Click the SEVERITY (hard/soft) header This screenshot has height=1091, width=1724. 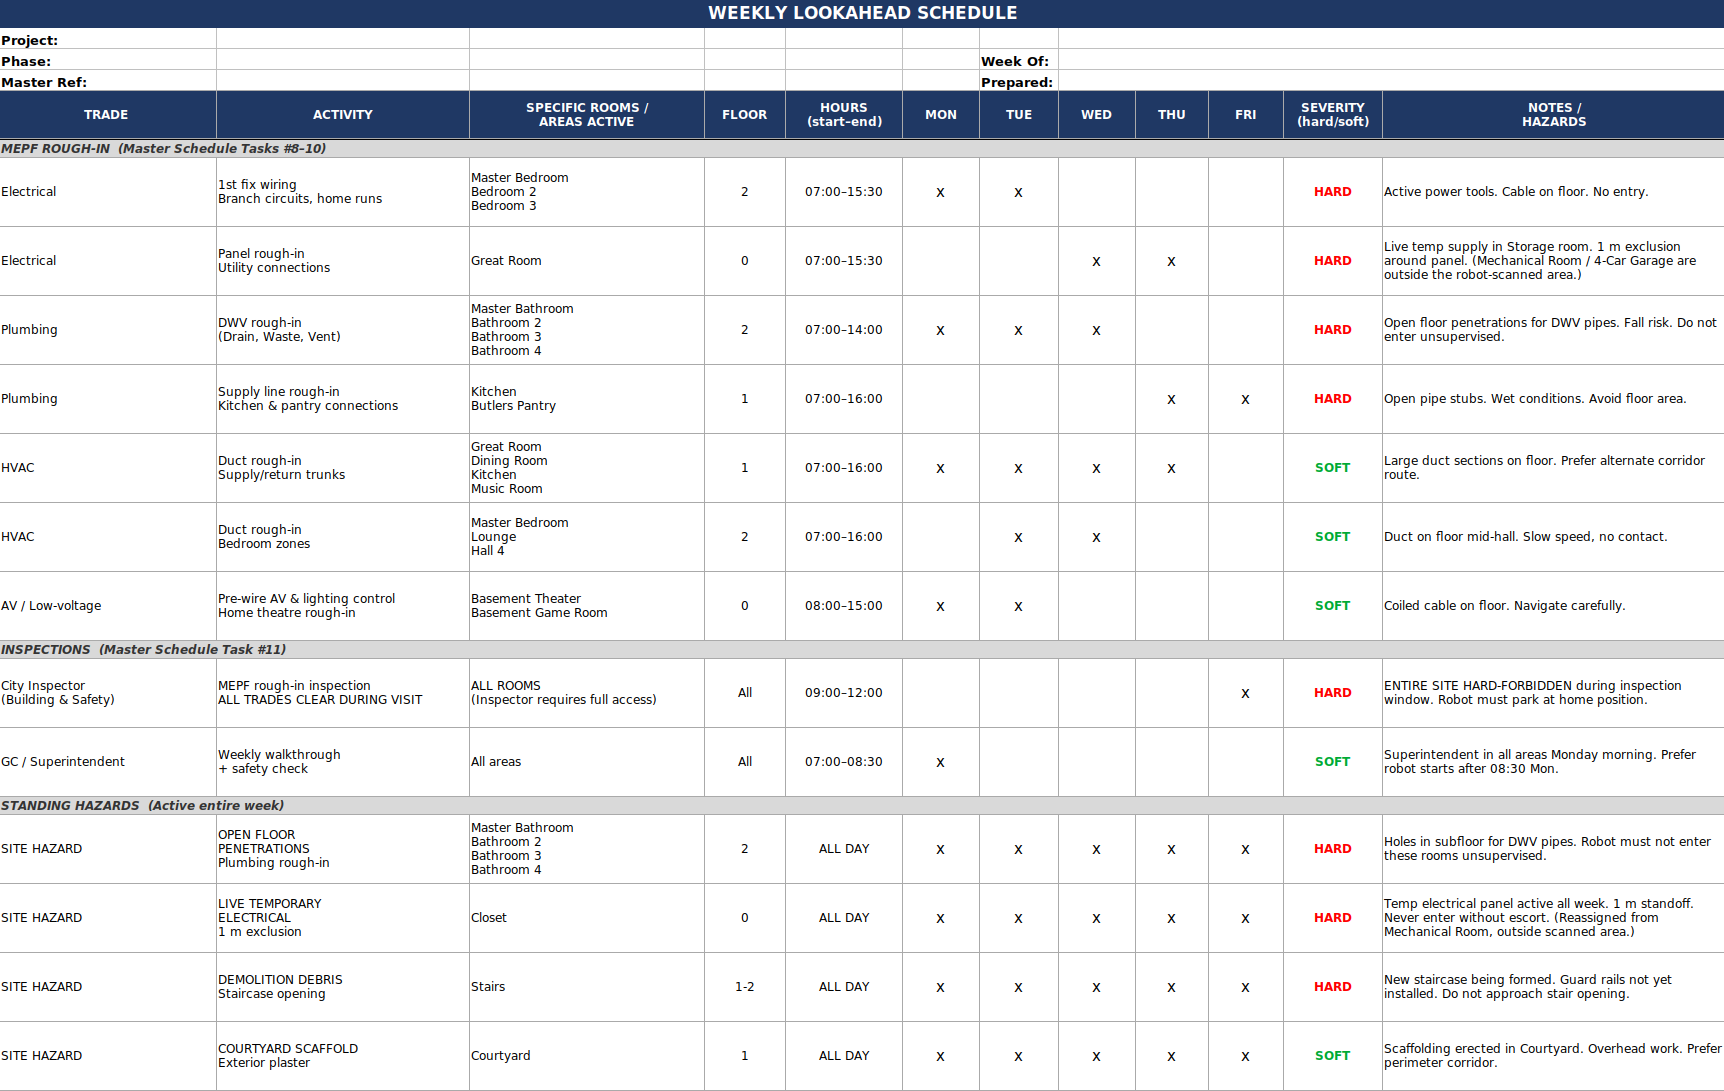click(x=1333, y=115)
